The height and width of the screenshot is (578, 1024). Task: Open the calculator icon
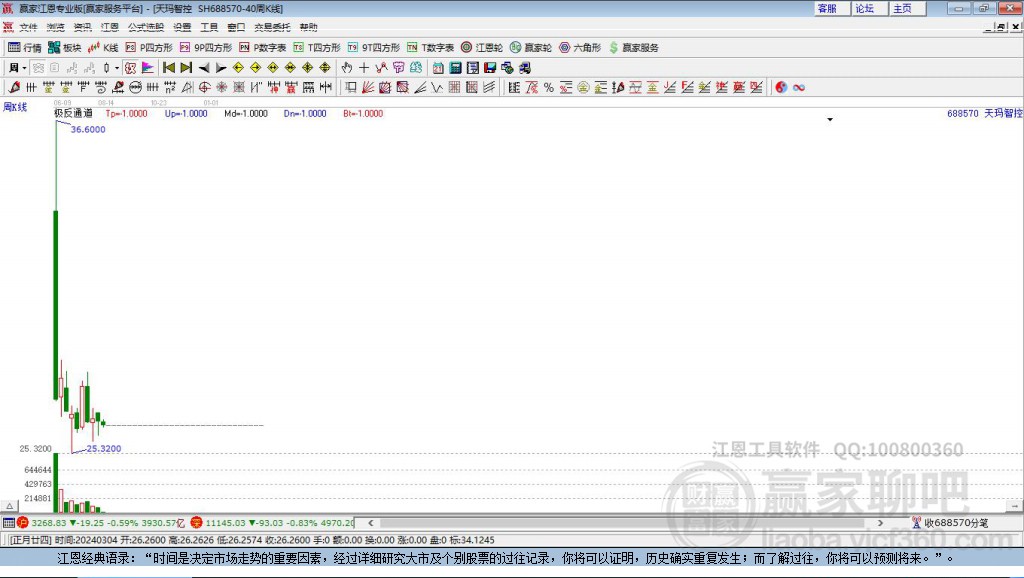tap(455, 67)
